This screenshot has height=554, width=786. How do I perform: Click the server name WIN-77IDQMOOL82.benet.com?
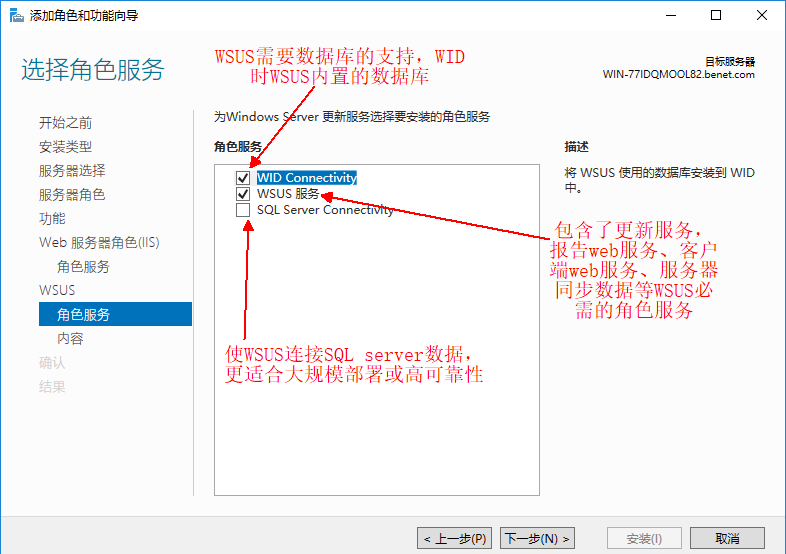pyautogui.click(x=679, y=75)
